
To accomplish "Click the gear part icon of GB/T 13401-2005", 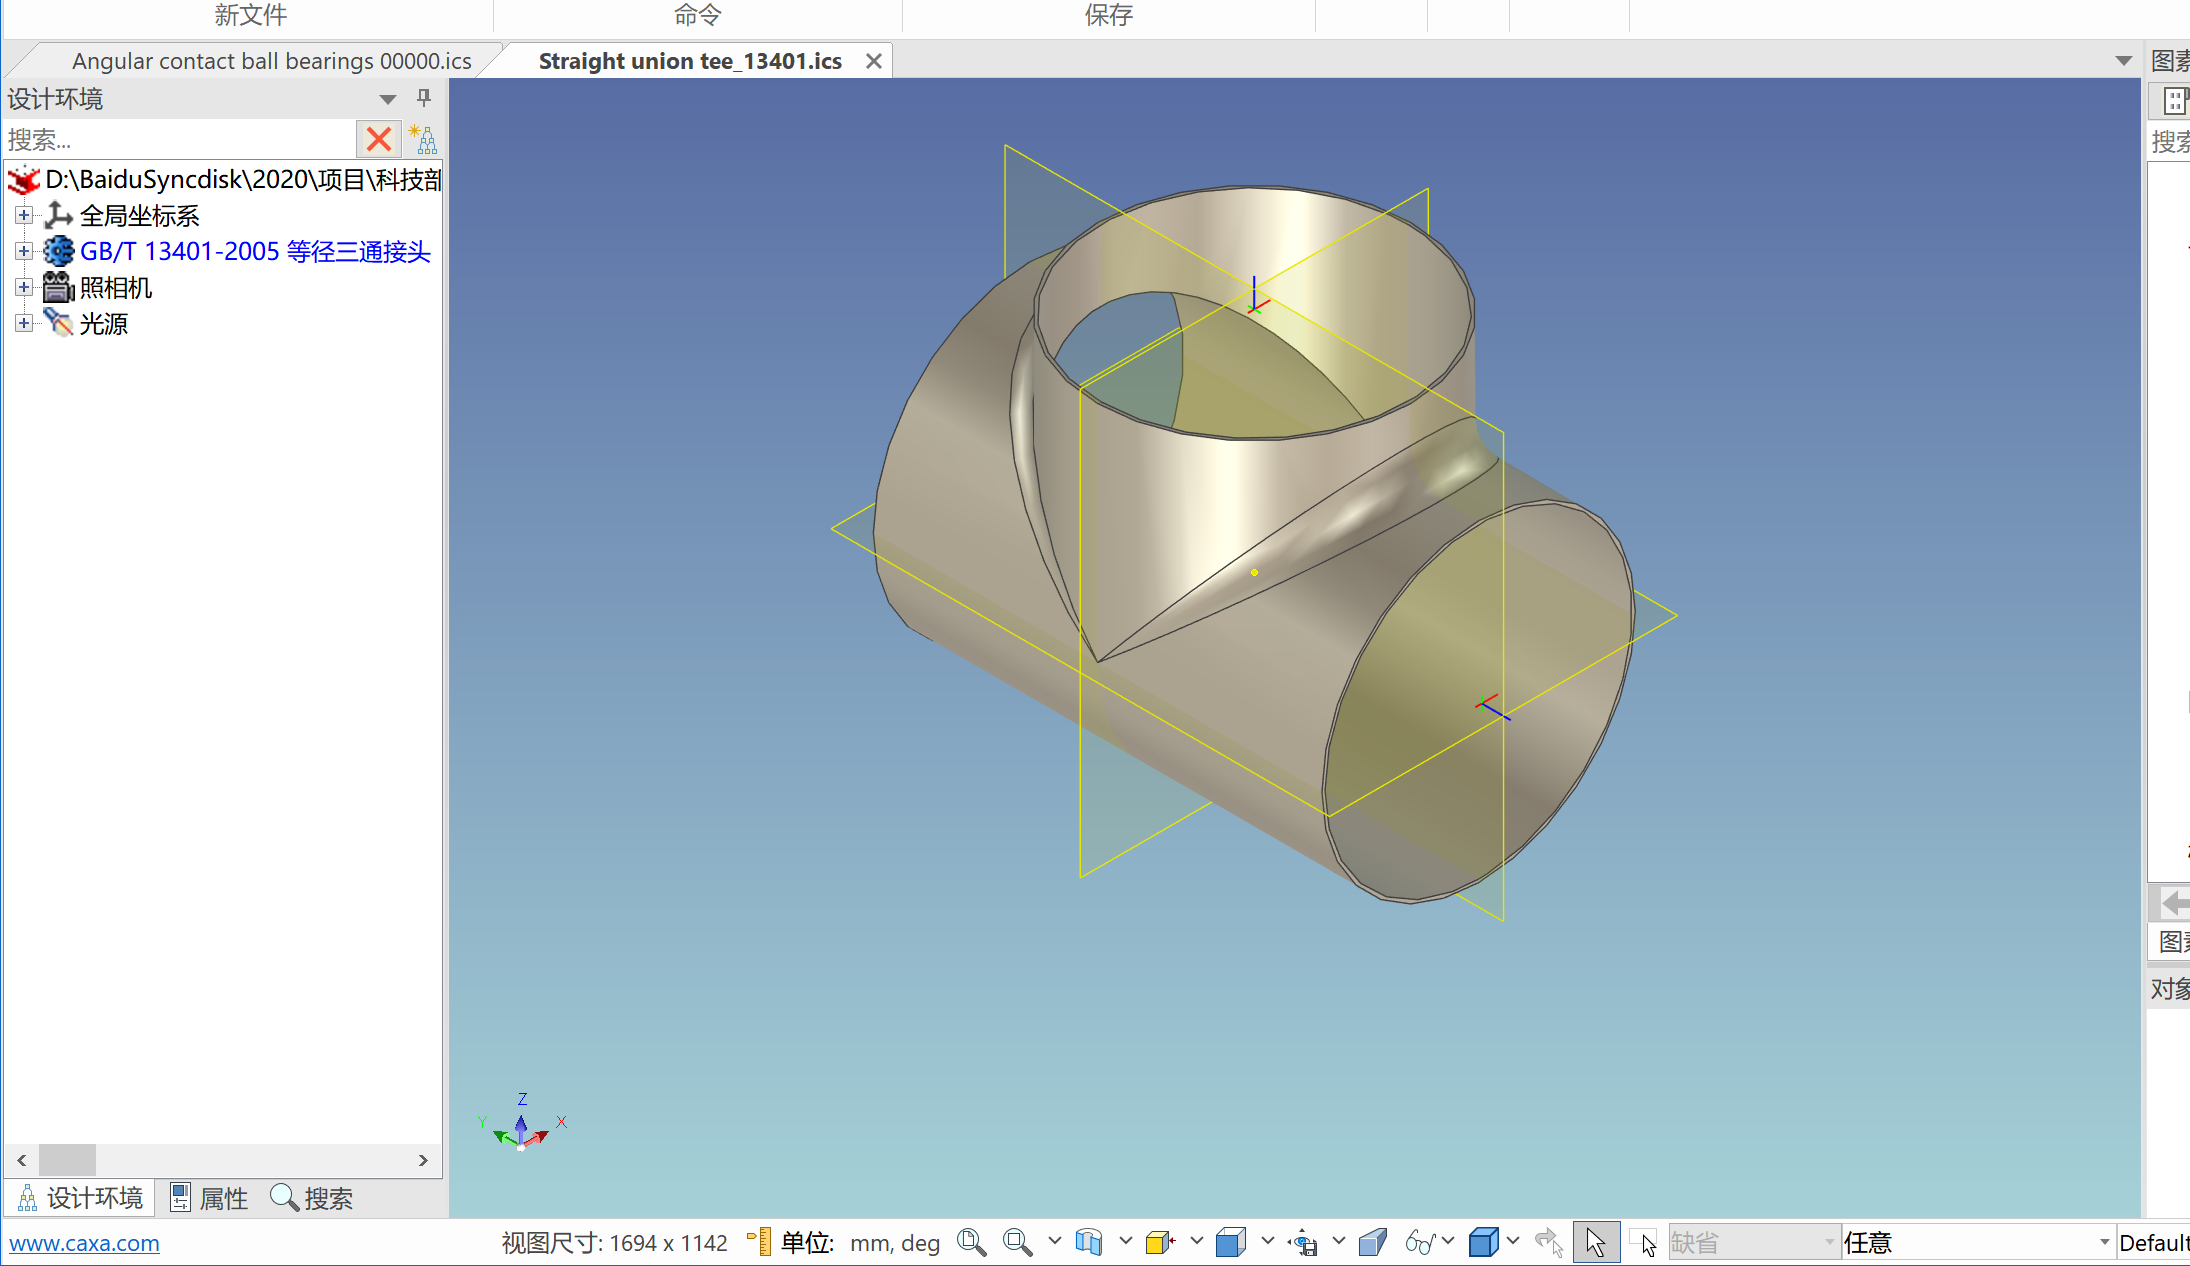I will (x=59, y=251).
